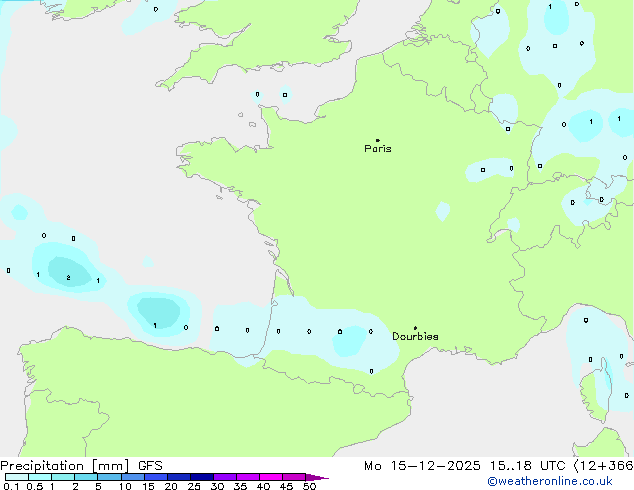This screenshot has width=634, height=490.
Task: Click the '2' precipitation value over Atlantic
Action: (68, 278)
